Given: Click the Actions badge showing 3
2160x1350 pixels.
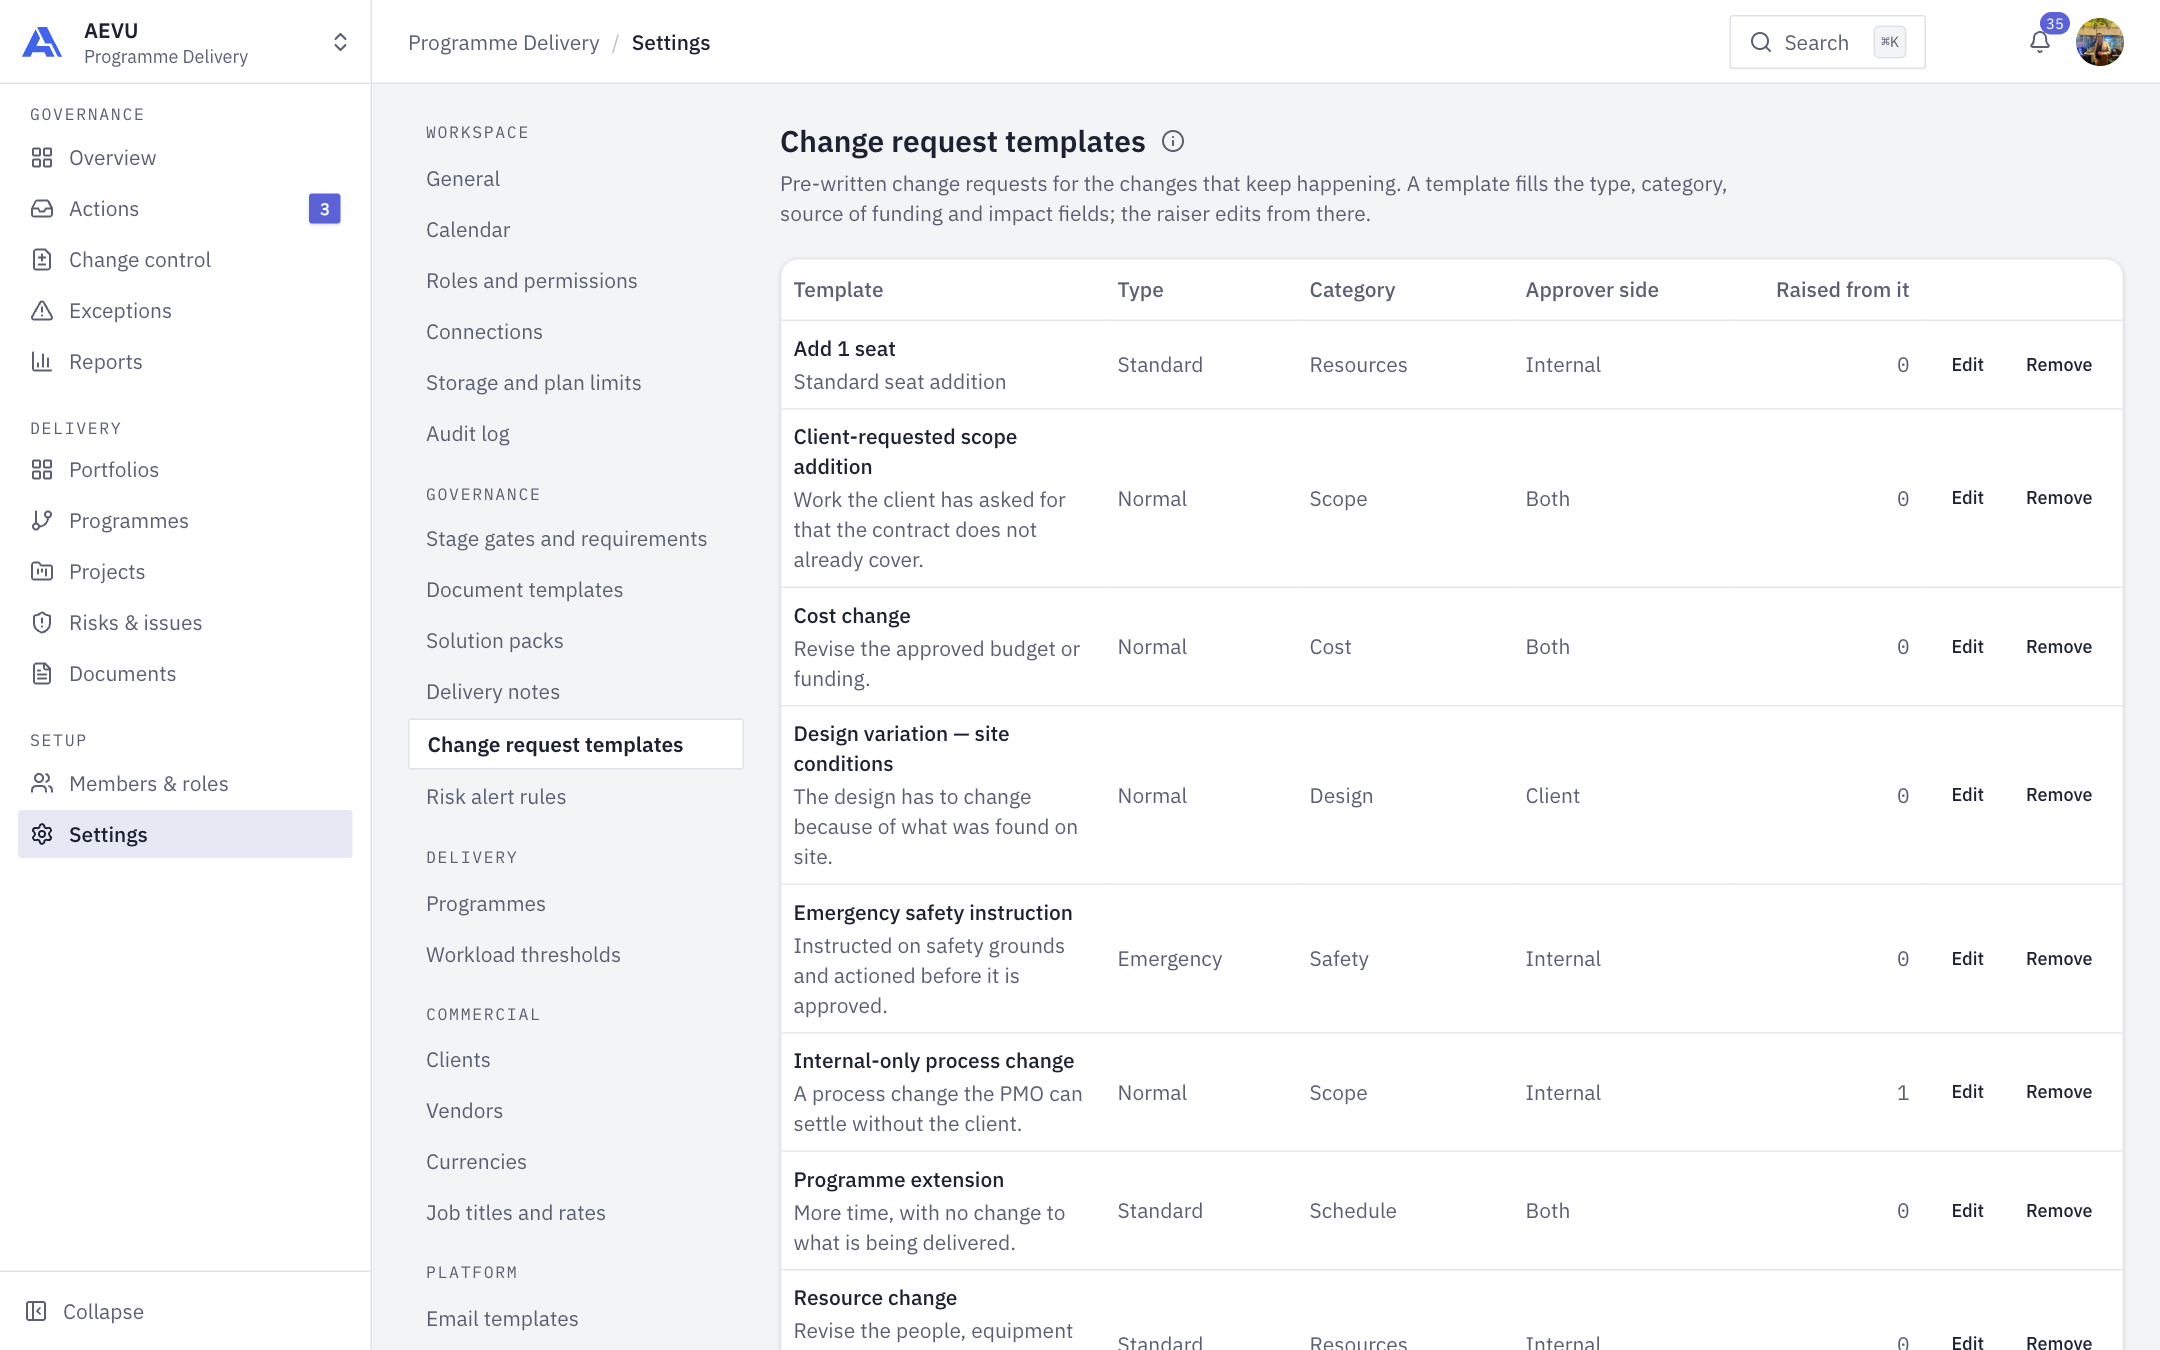Looking at the screenshot, I should pos(324,209).
